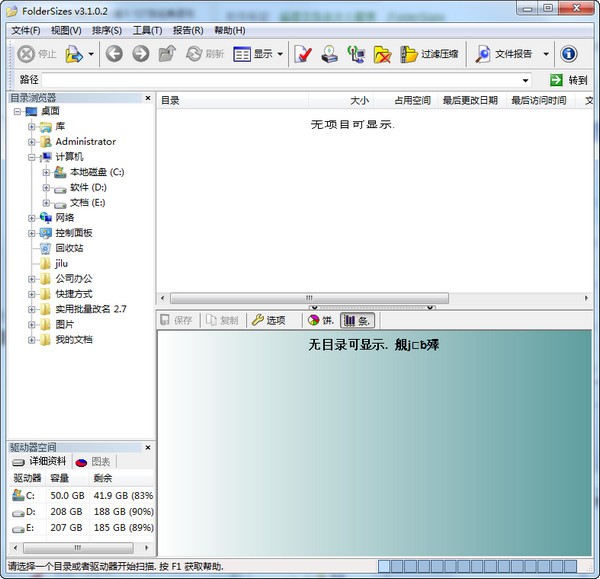This screenshot has height=579, width=600.
Task: Select the 我的文档 folder
Action: tap(66, 339)
